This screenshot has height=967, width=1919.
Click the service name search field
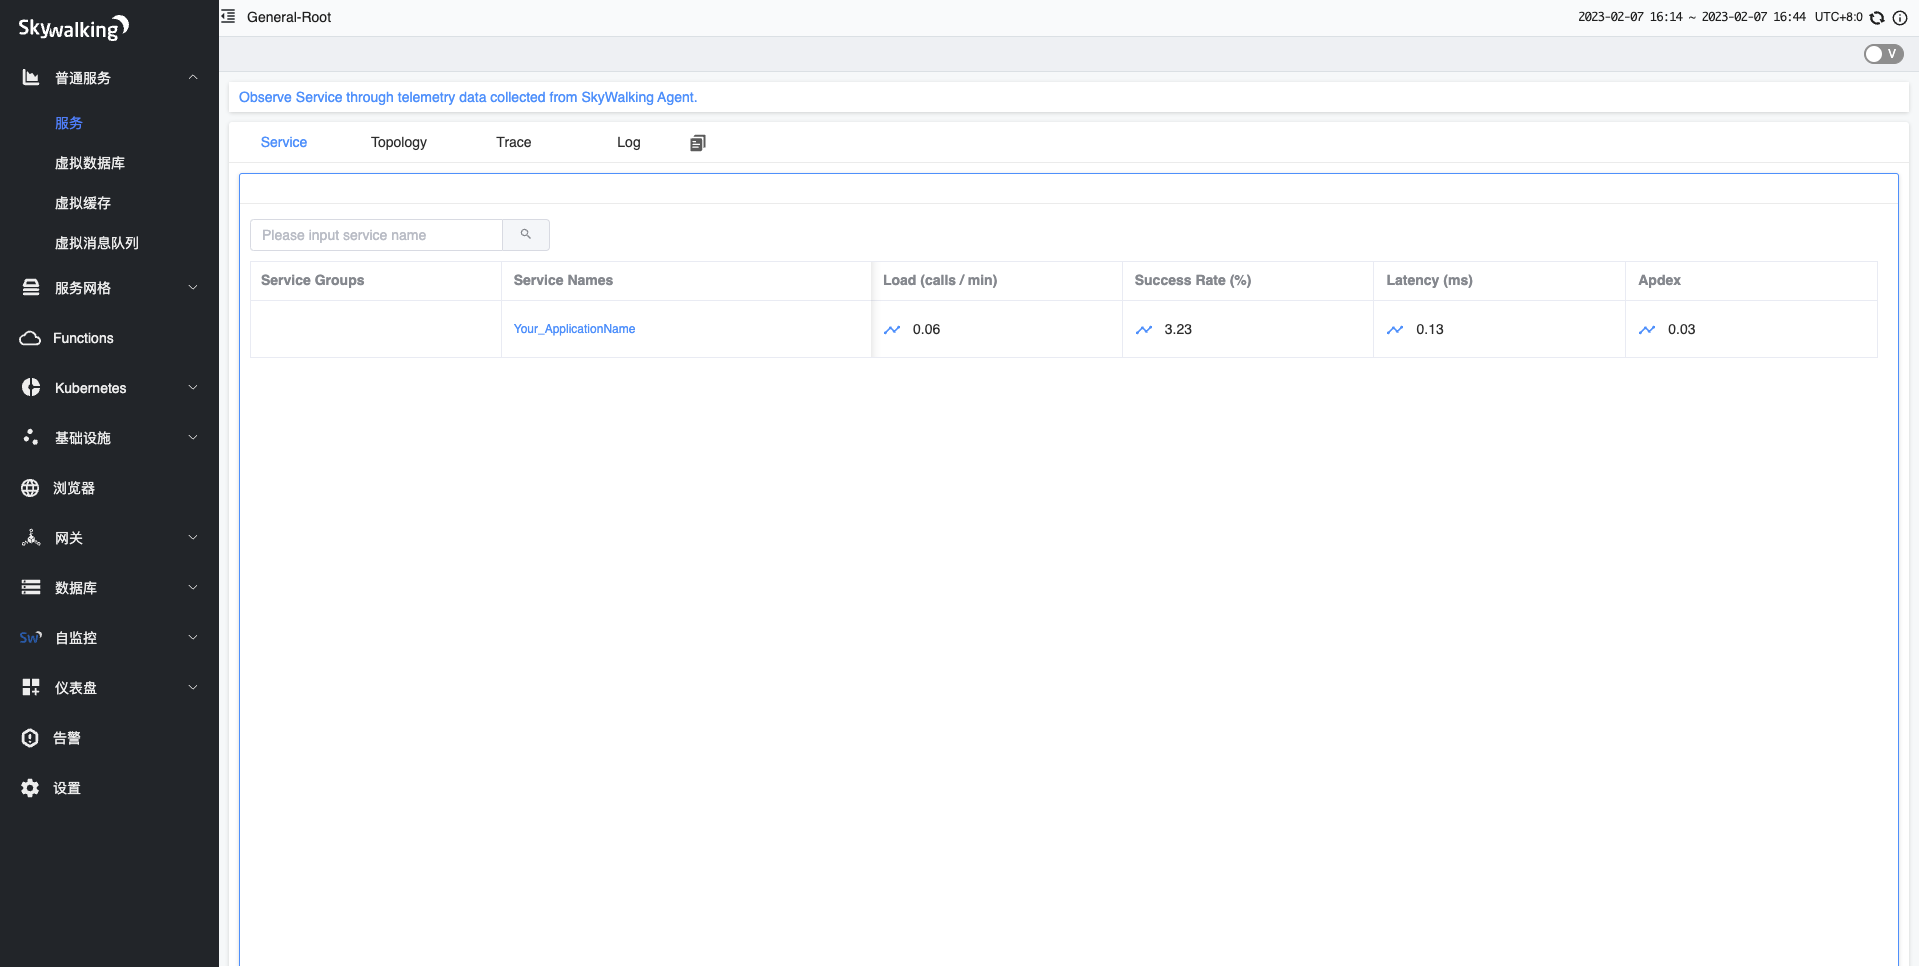376,235
